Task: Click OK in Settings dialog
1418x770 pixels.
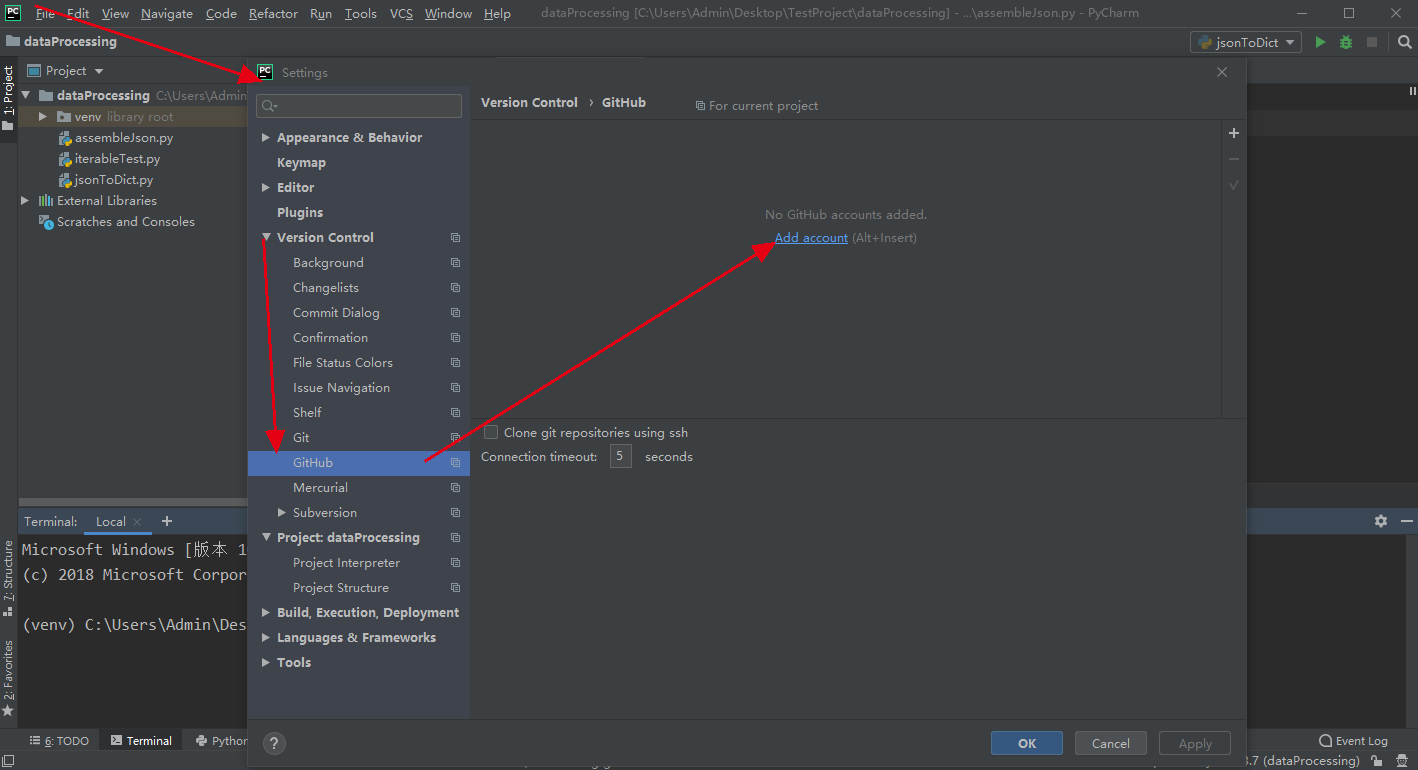Action: 1027,743
